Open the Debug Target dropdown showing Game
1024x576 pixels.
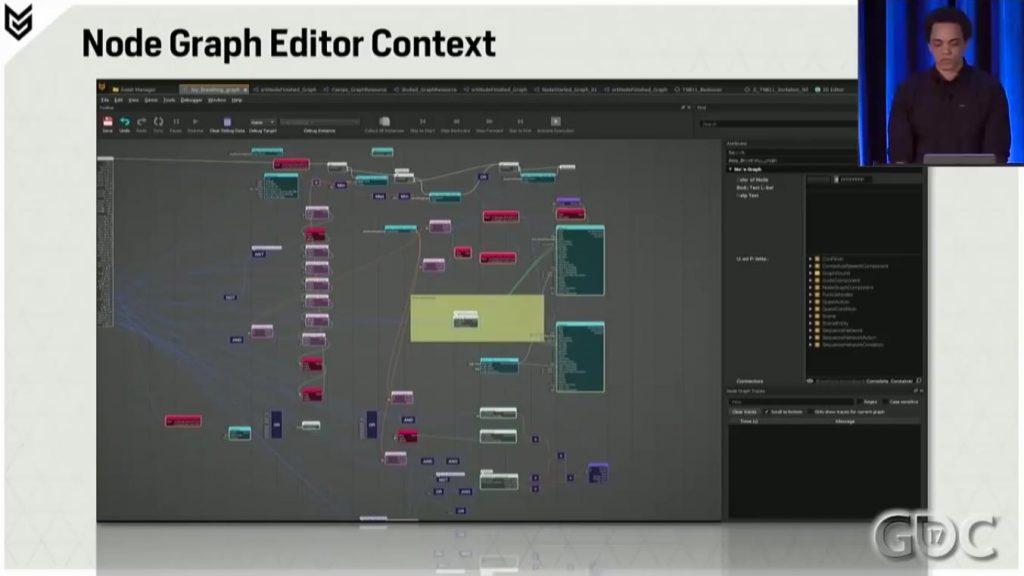click(263, 122)
